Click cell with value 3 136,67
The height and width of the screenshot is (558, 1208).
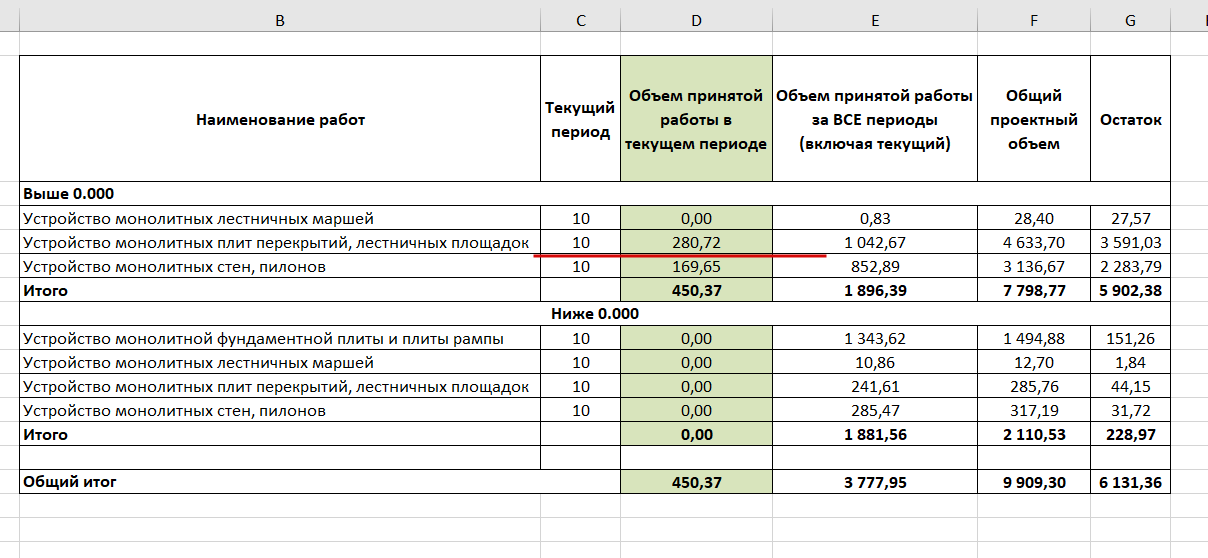pyautogui.click(x=1034, y=267)
